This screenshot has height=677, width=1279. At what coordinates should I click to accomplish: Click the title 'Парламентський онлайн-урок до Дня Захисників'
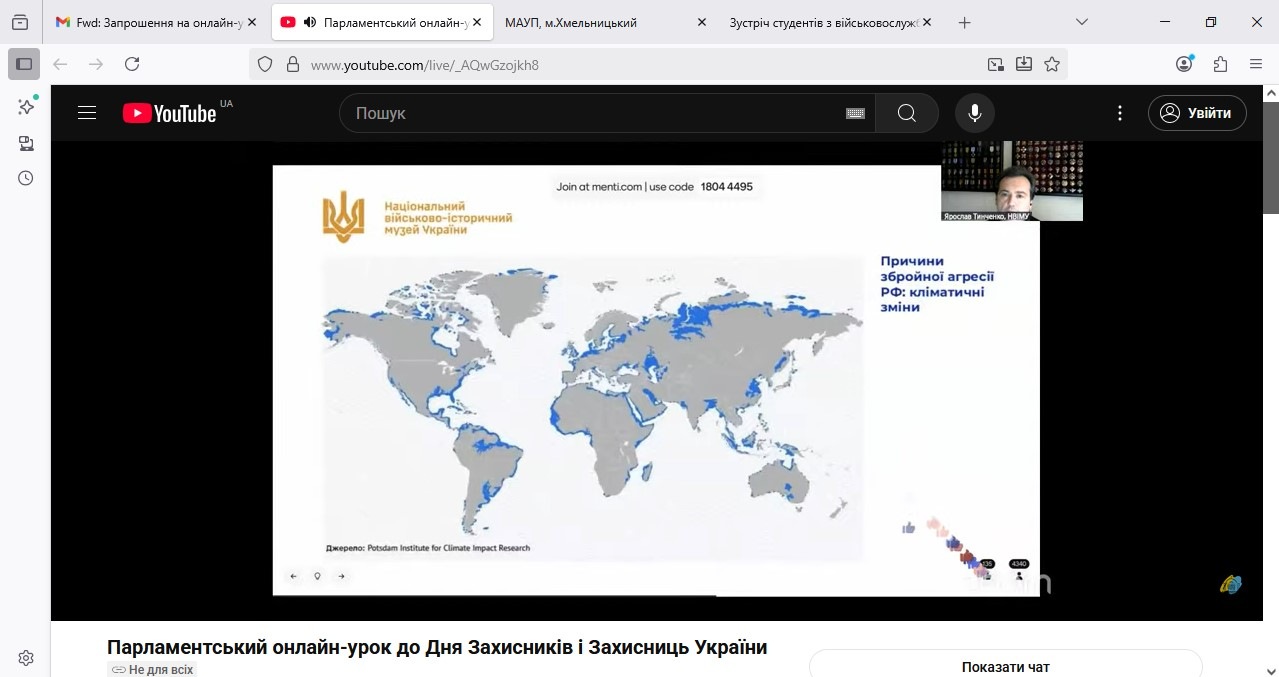point(437,647)
